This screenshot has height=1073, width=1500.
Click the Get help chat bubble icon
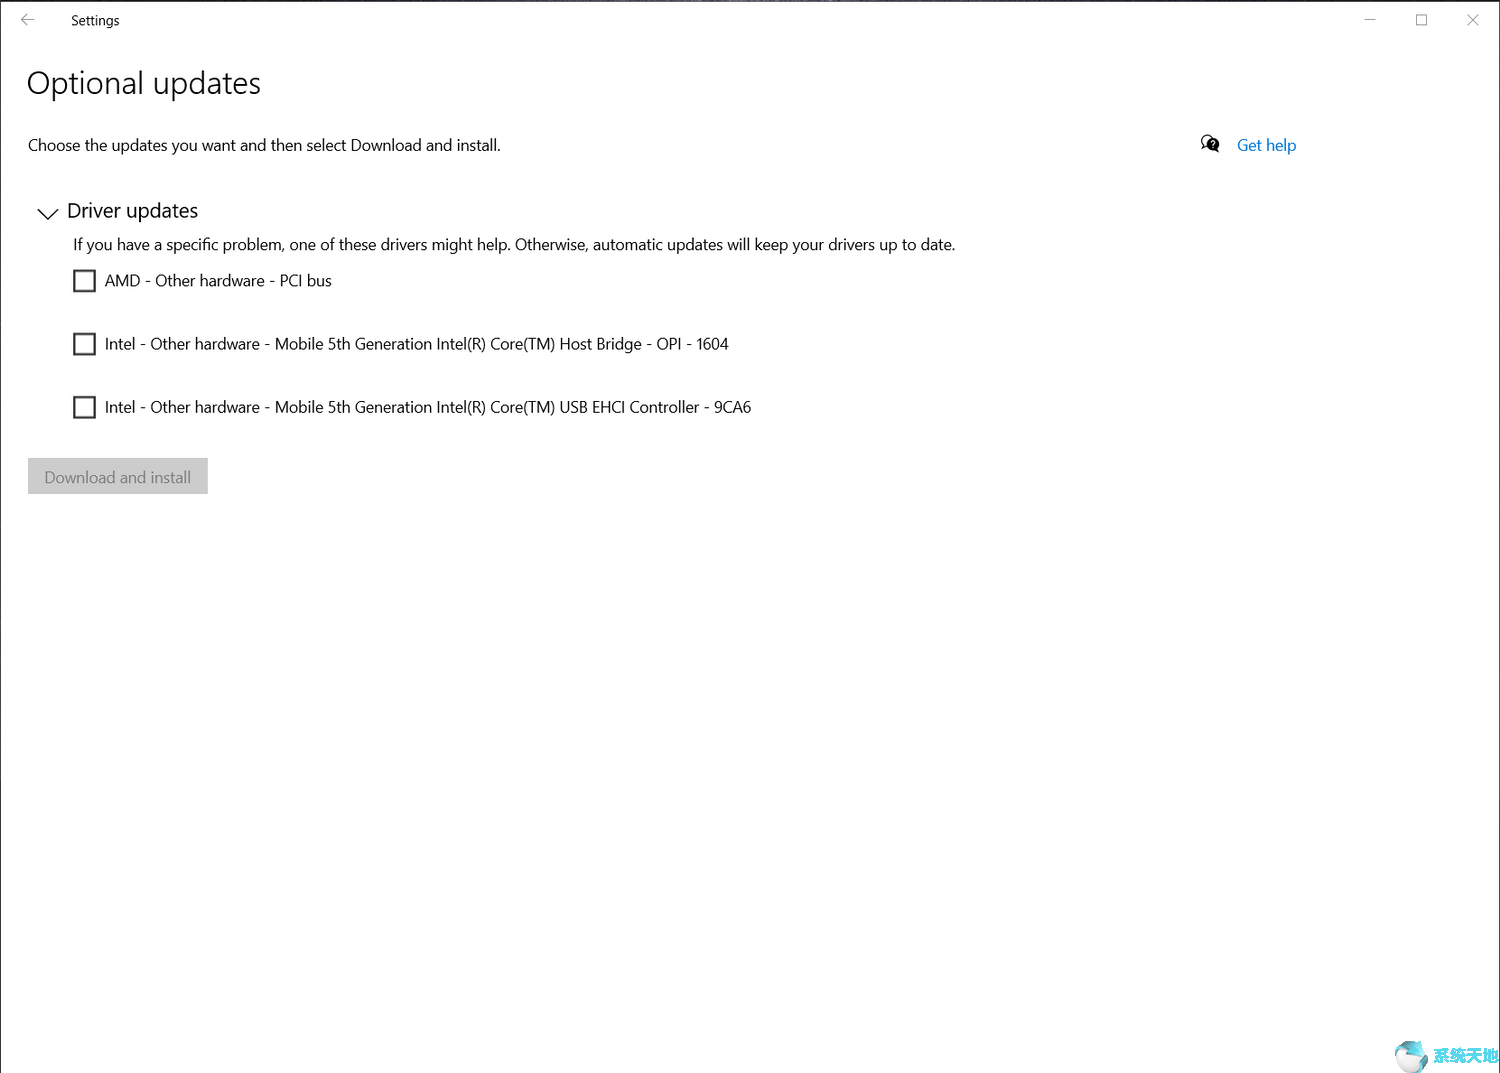(x=1210, y=144)
